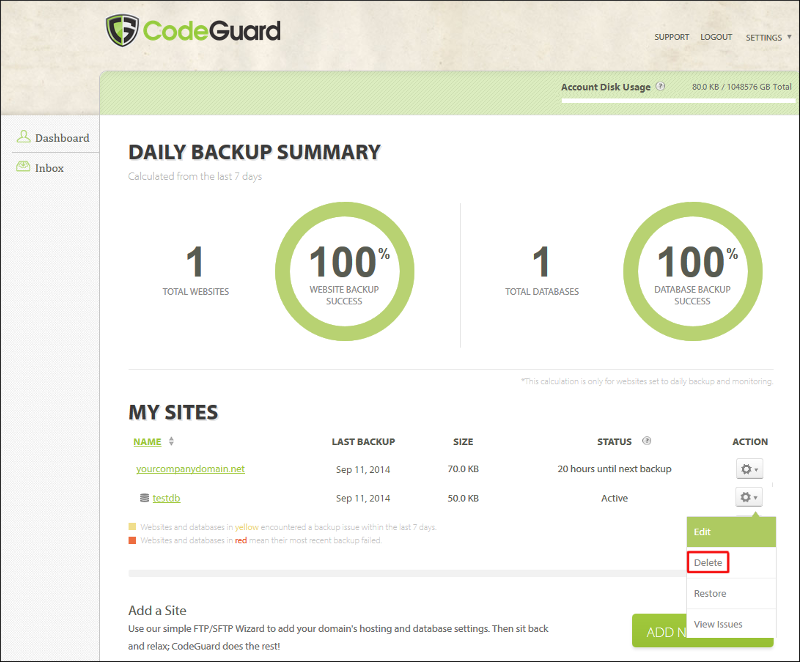Image resolution: width=800 pixels, height=662 pixels.
Task: Select Restore from the action menu
Action: click(x=710, y=594)
